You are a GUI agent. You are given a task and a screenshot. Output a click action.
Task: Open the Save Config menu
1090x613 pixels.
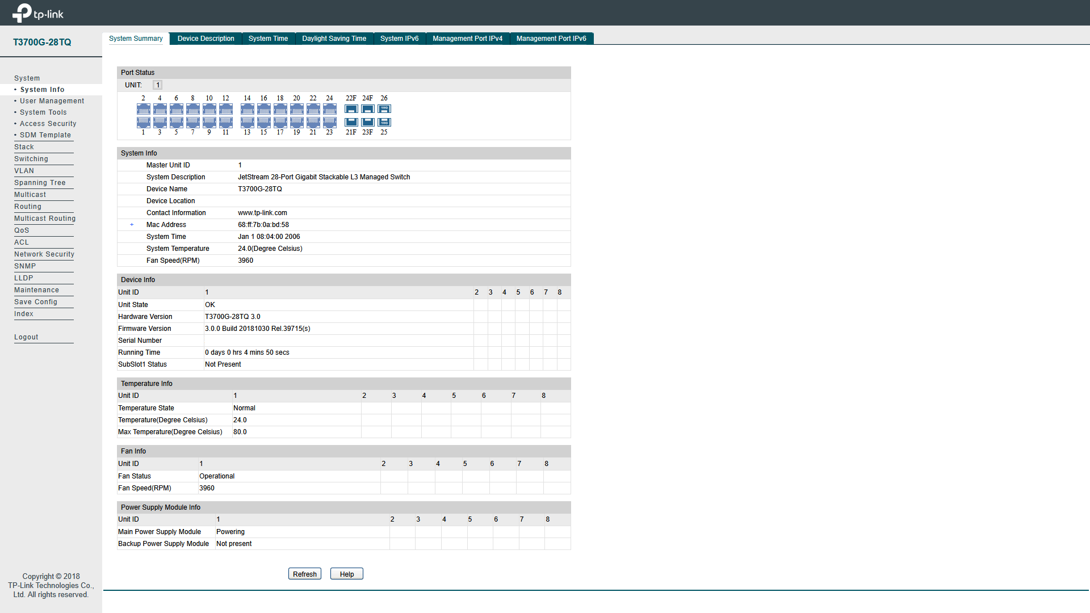pos(35,302)
